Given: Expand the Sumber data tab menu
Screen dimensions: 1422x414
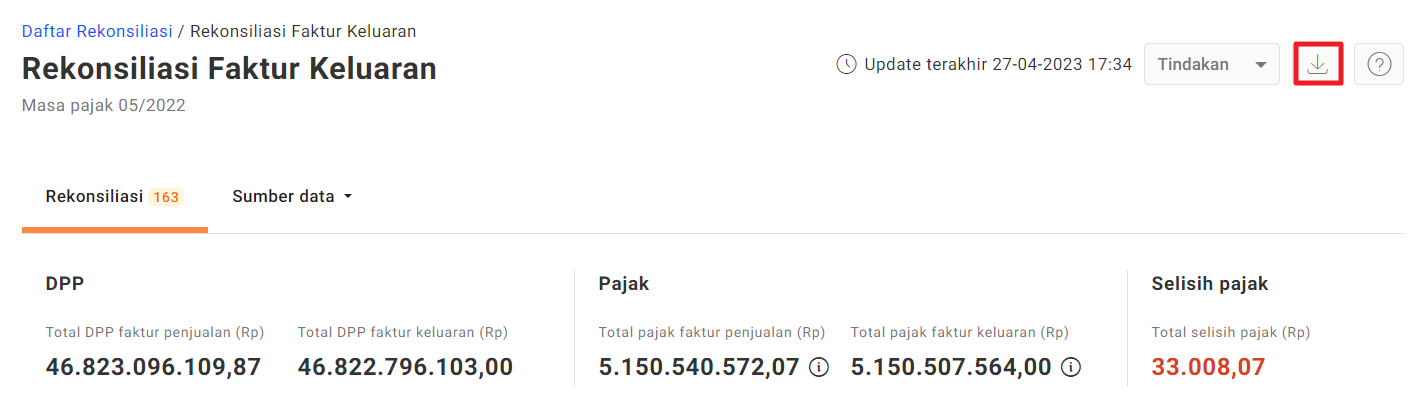Looking at the screenshot, I should pos(292,196).
